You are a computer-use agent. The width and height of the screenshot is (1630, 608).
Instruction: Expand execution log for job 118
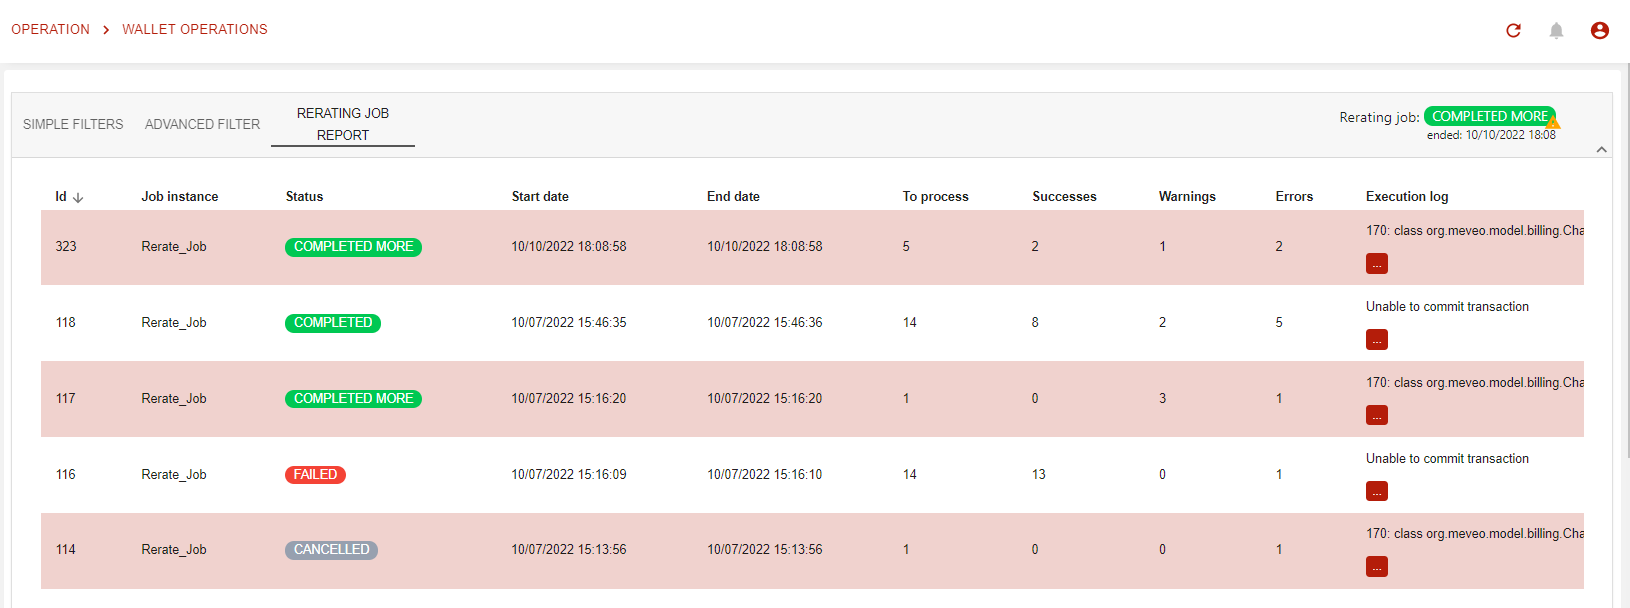click(1376, 340)
